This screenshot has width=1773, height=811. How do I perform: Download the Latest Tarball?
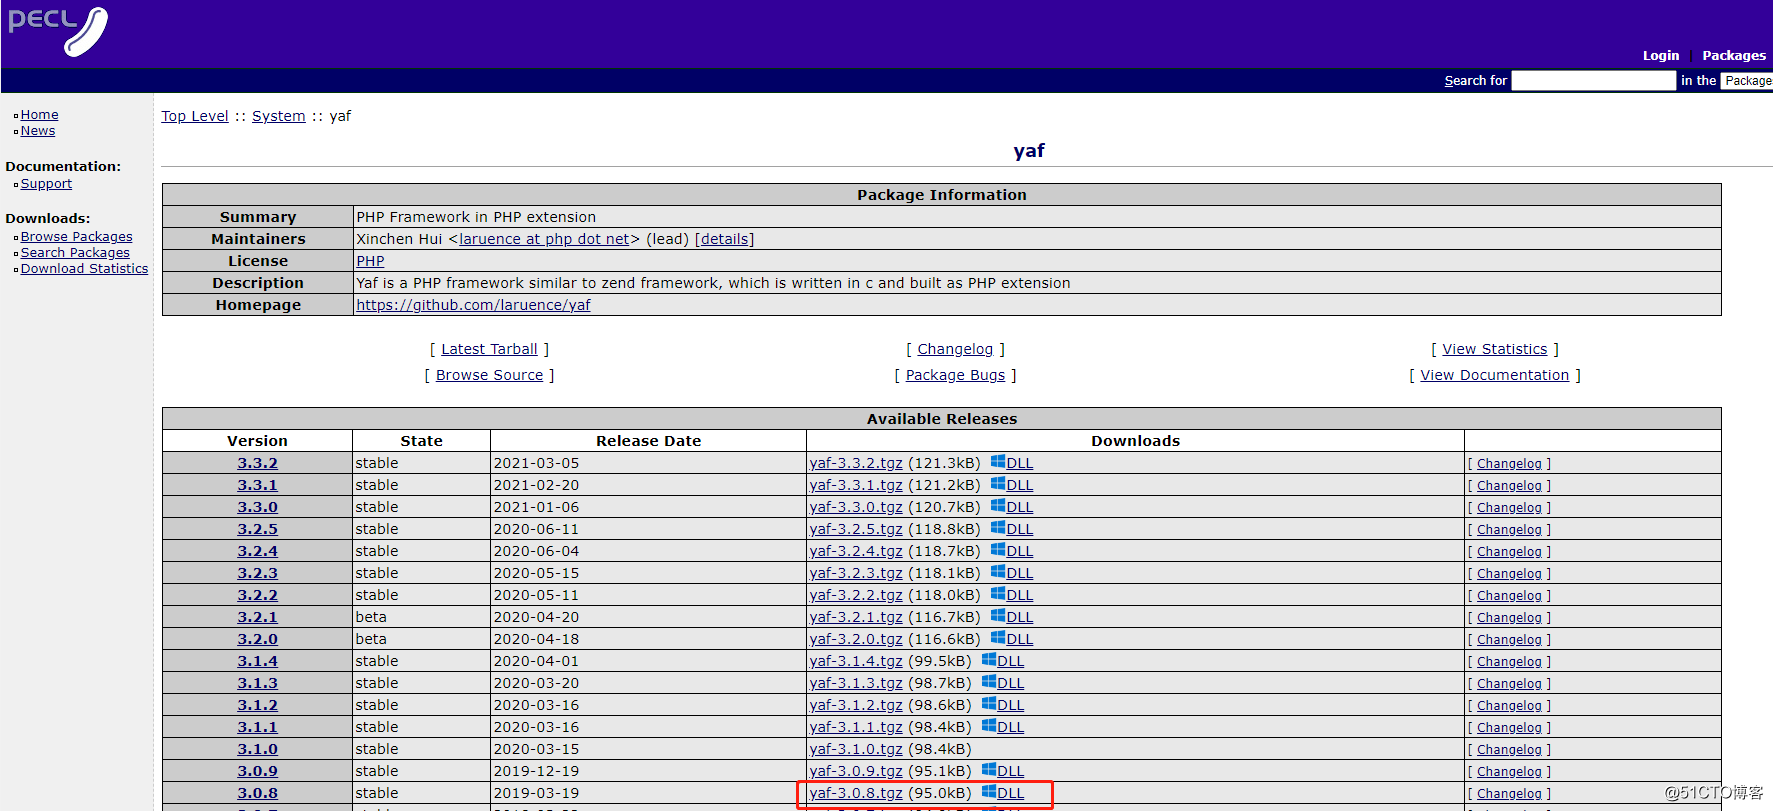tap(489, 349)
